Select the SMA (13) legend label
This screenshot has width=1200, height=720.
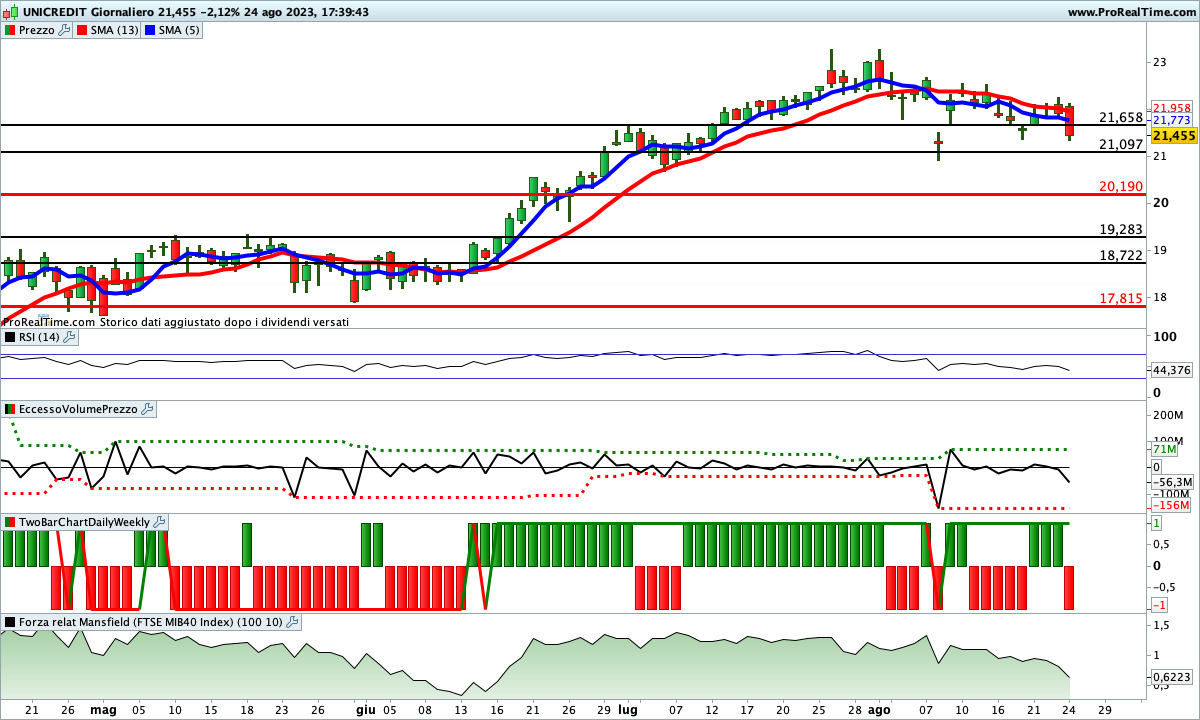[x=114, y=30]
